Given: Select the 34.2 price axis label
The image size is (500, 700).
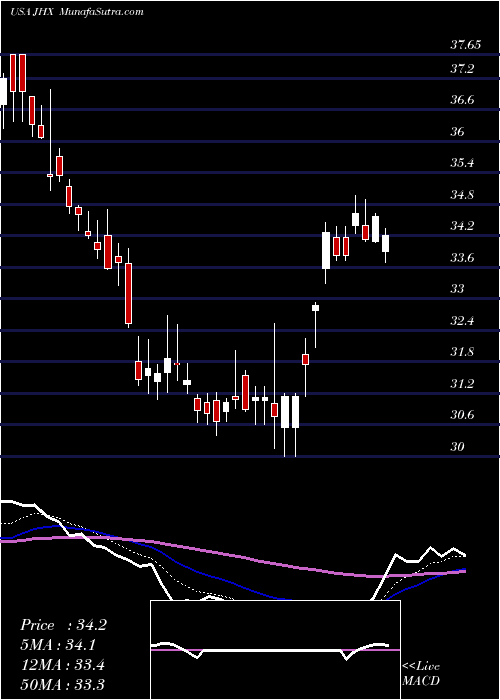Looking at the screenshot, I should point(462,226).
